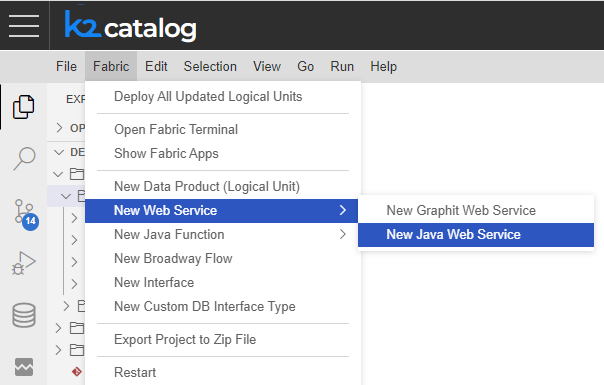Open the hamburger main menu

pos(24,26)
